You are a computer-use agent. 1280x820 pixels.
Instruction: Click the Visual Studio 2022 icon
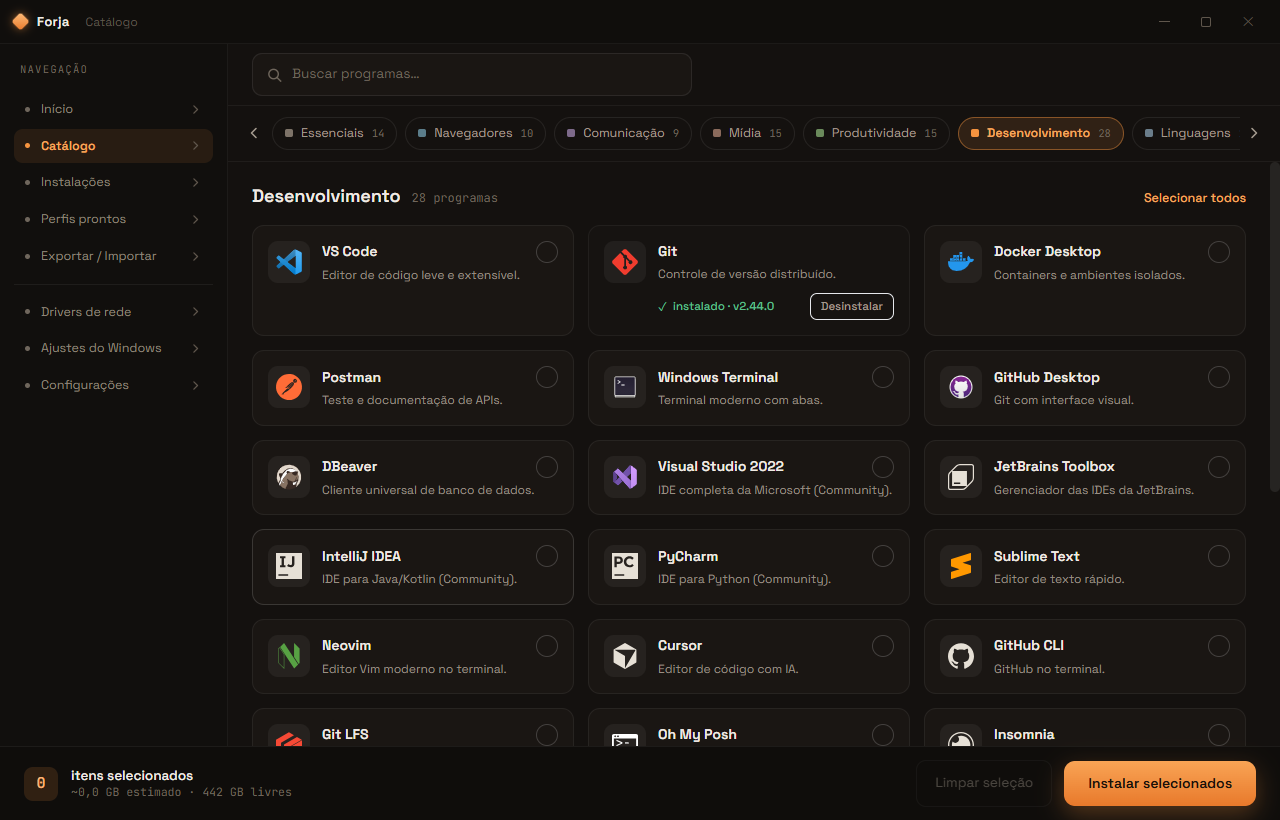point(625,477)
